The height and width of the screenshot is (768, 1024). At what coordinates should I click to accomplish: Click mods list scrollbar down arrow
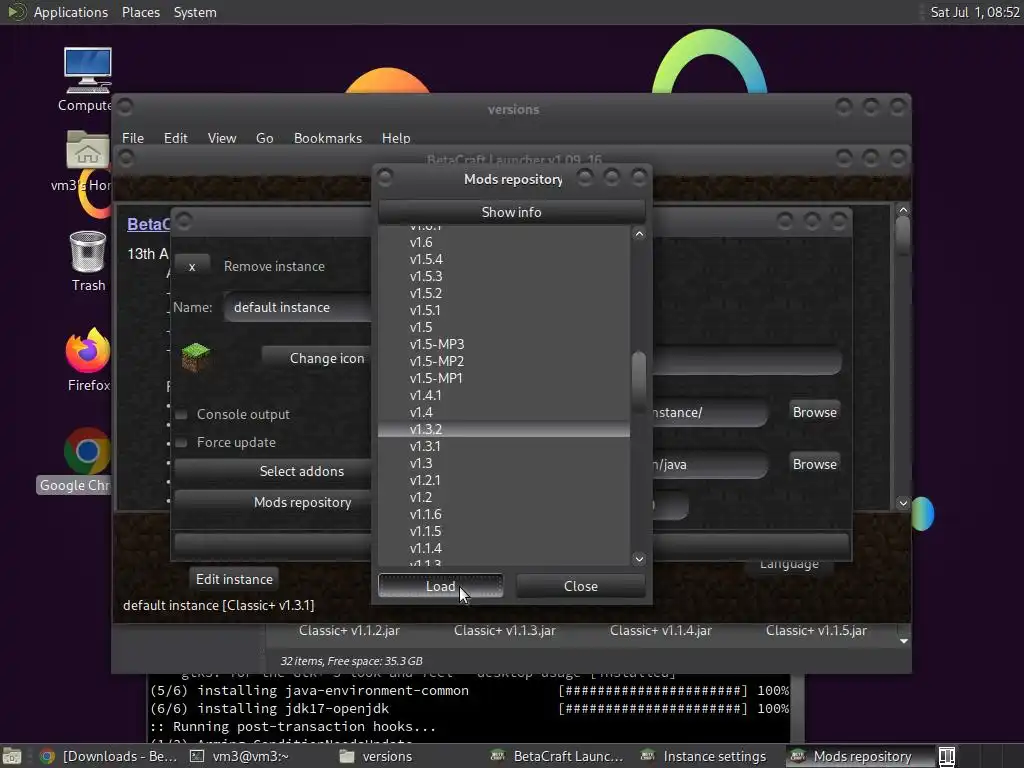639,559
